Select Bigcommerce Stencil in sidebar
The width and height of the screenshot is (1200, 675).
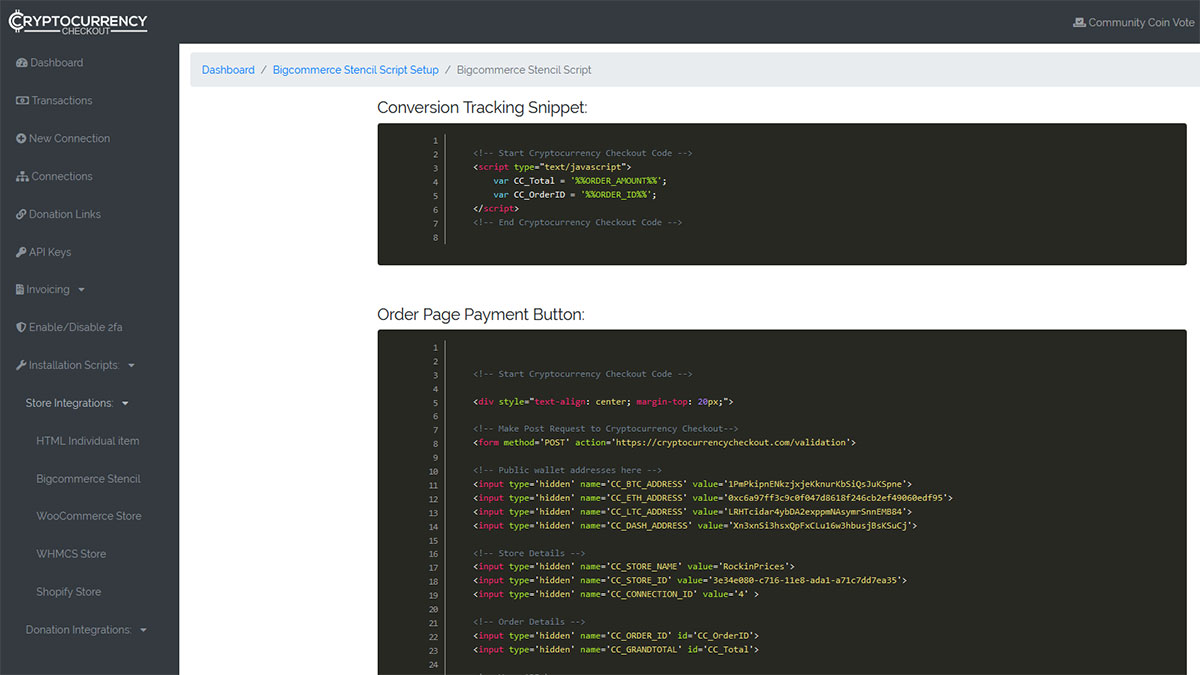[x=88, y=479]
